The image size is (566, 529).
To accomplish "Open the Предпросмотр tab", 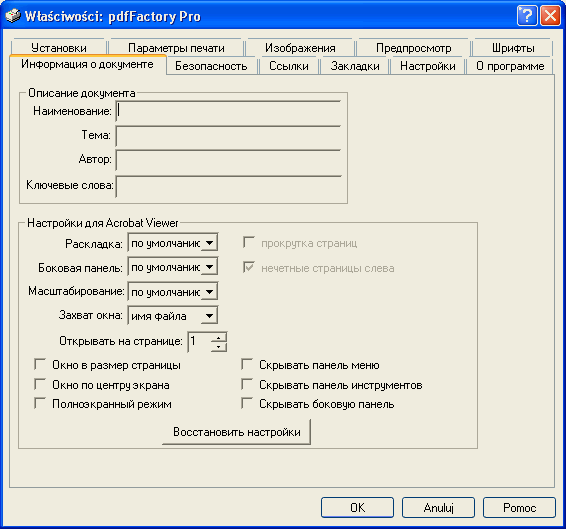I will pos(413,48).
